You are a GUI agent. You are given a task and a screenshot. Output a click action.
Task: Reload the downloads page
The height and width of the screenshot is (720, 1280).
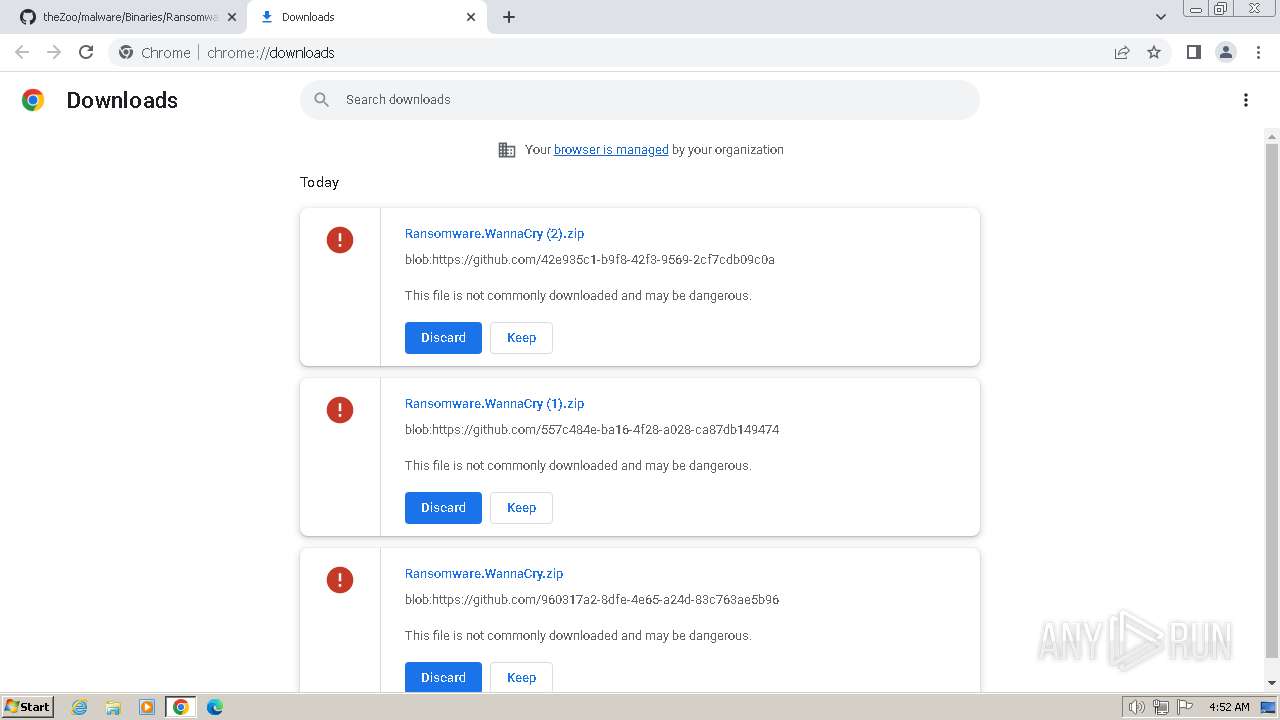(x=86, y=52)
